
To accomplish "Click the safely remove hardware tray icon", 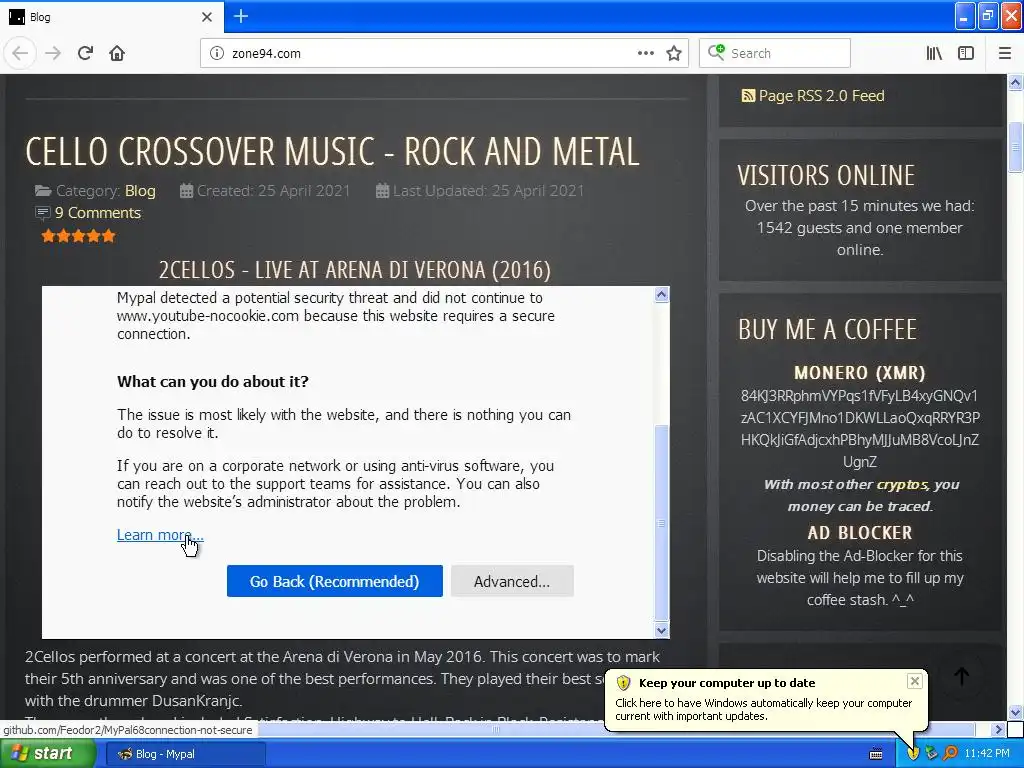I will [931, 754].
